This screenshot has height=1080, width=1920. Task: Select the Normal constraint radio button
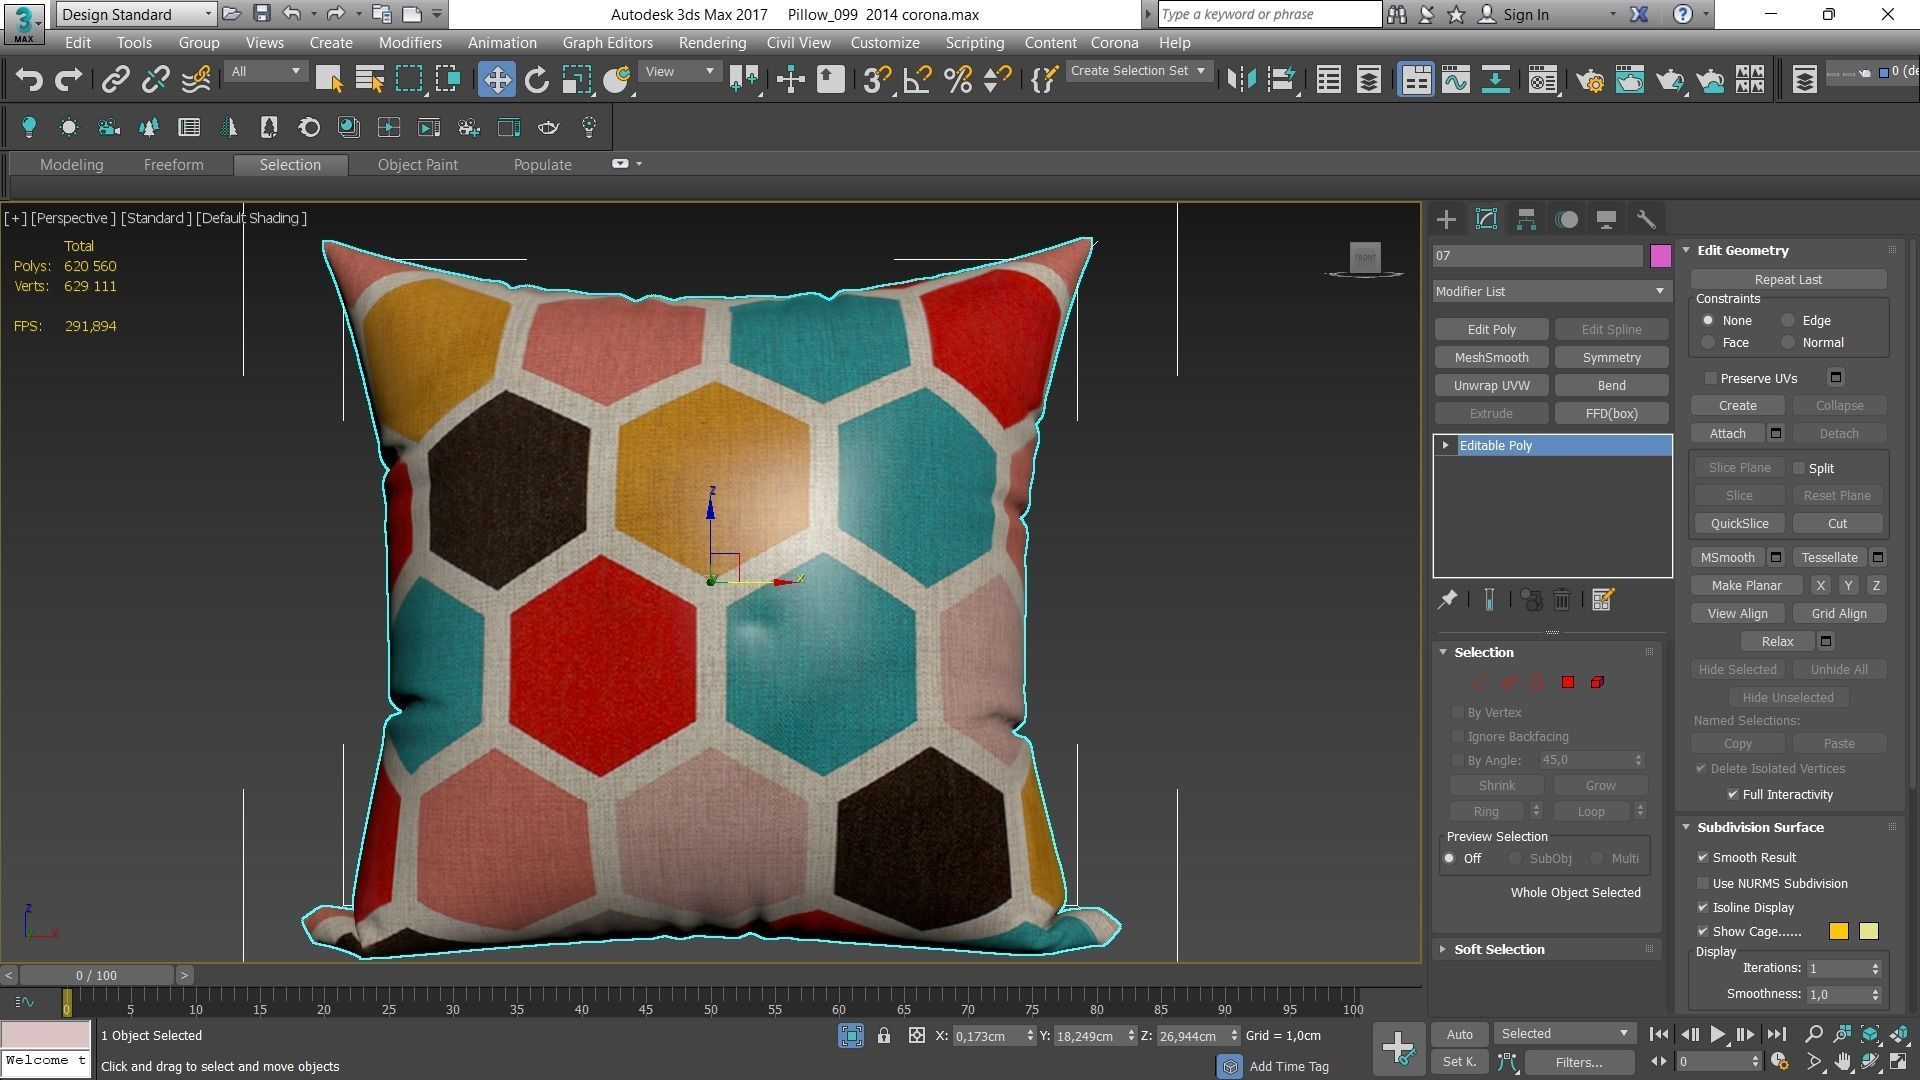point(1788,343)
